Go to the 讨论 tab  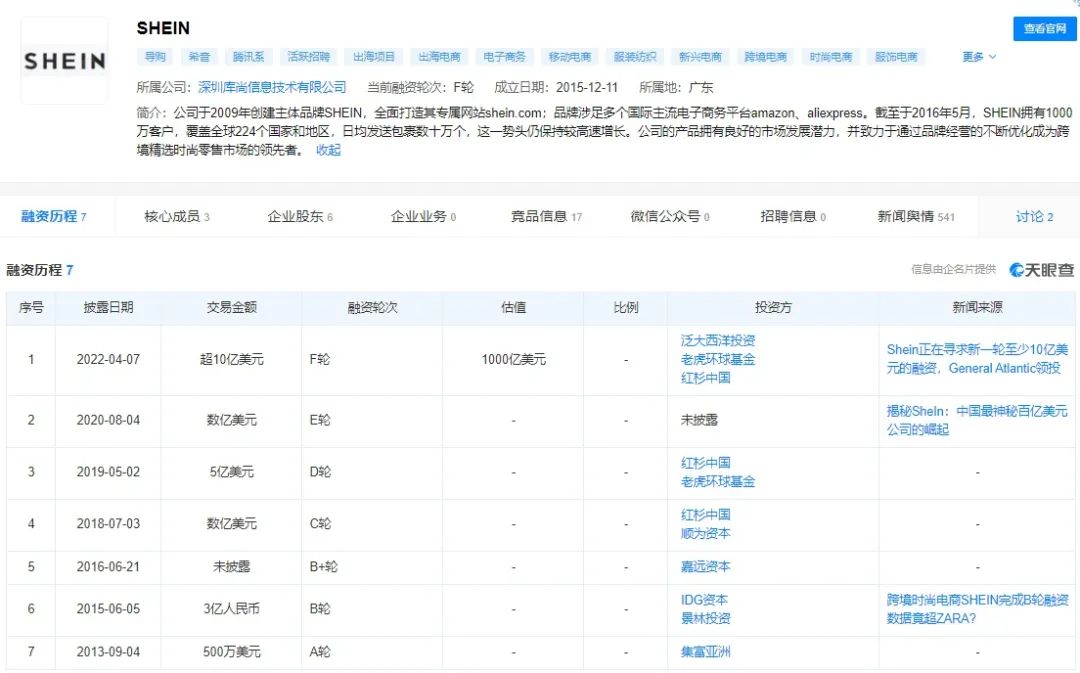click(x=1034, y=216)
